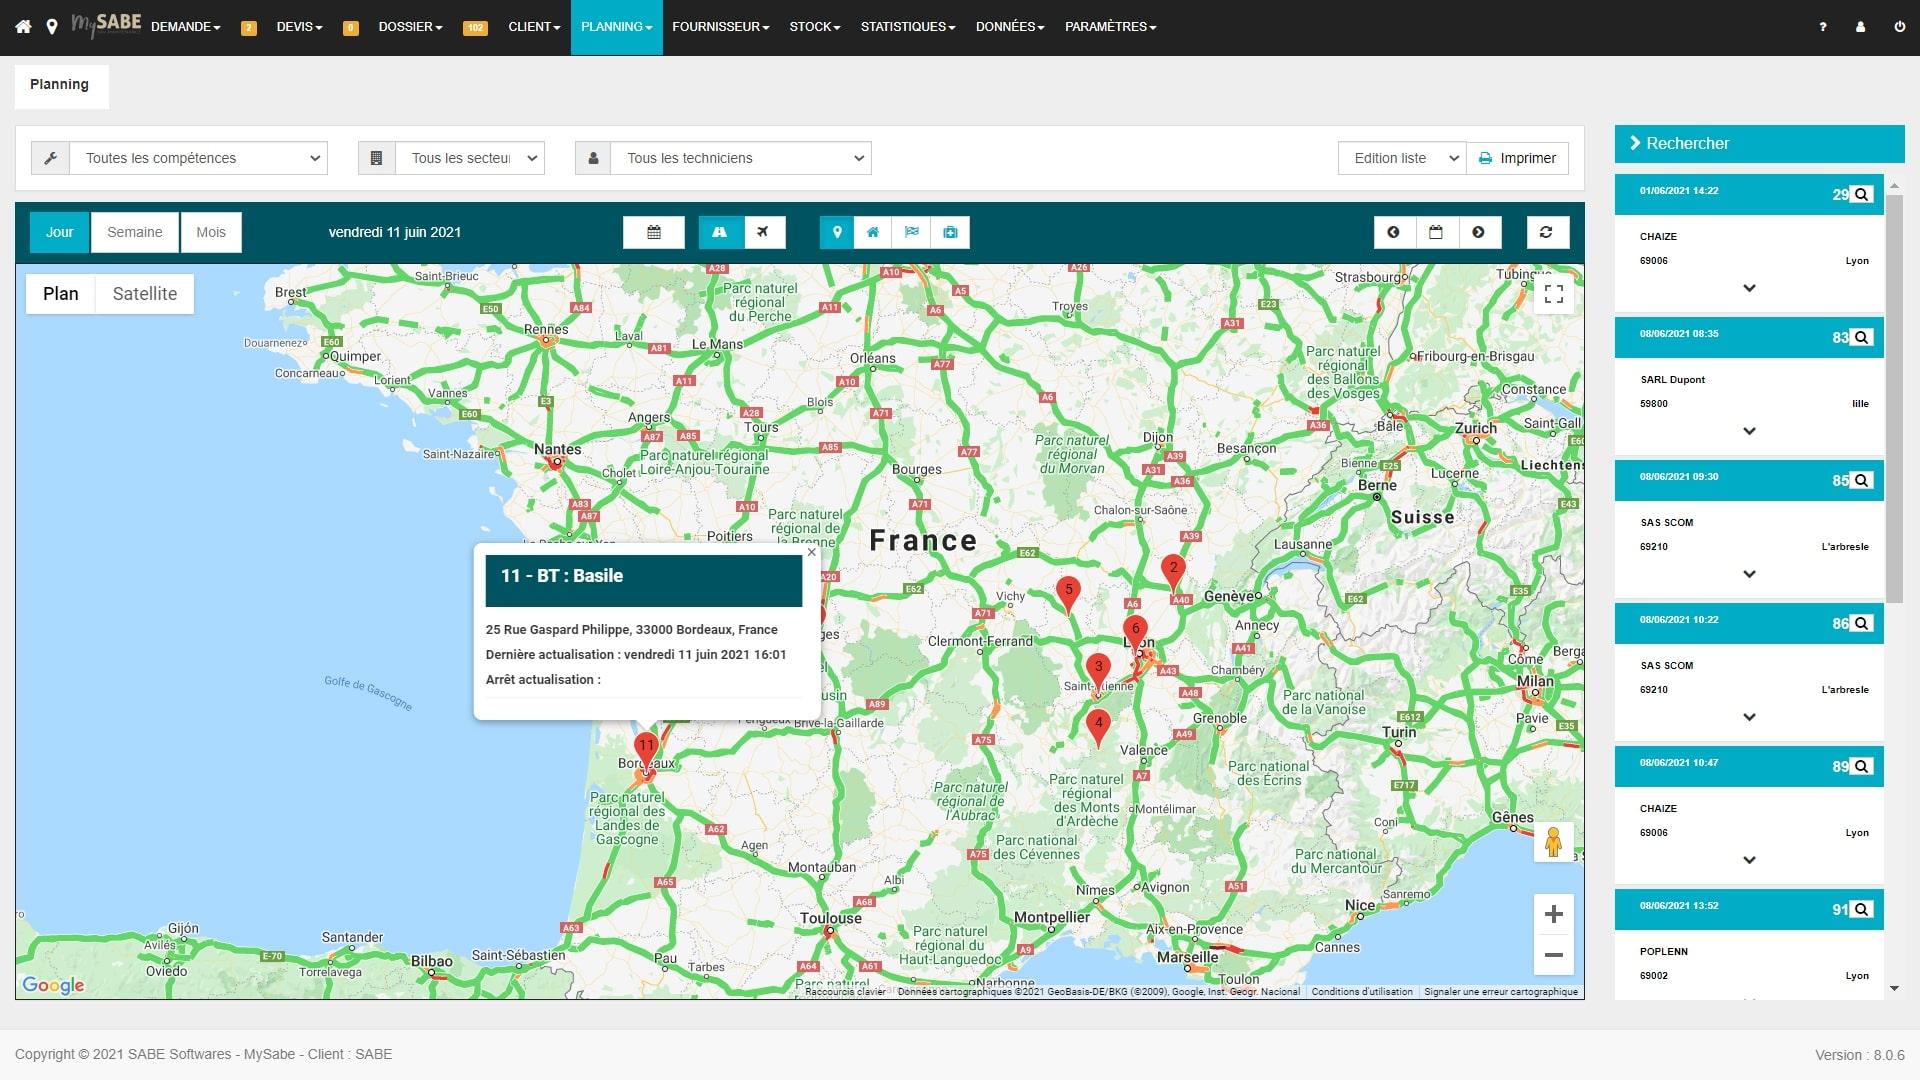The height and width of the screenshot is (1080, 1920).
Task: Click the geolocation/pin icon in toolbar
Action: pos(835,231)
